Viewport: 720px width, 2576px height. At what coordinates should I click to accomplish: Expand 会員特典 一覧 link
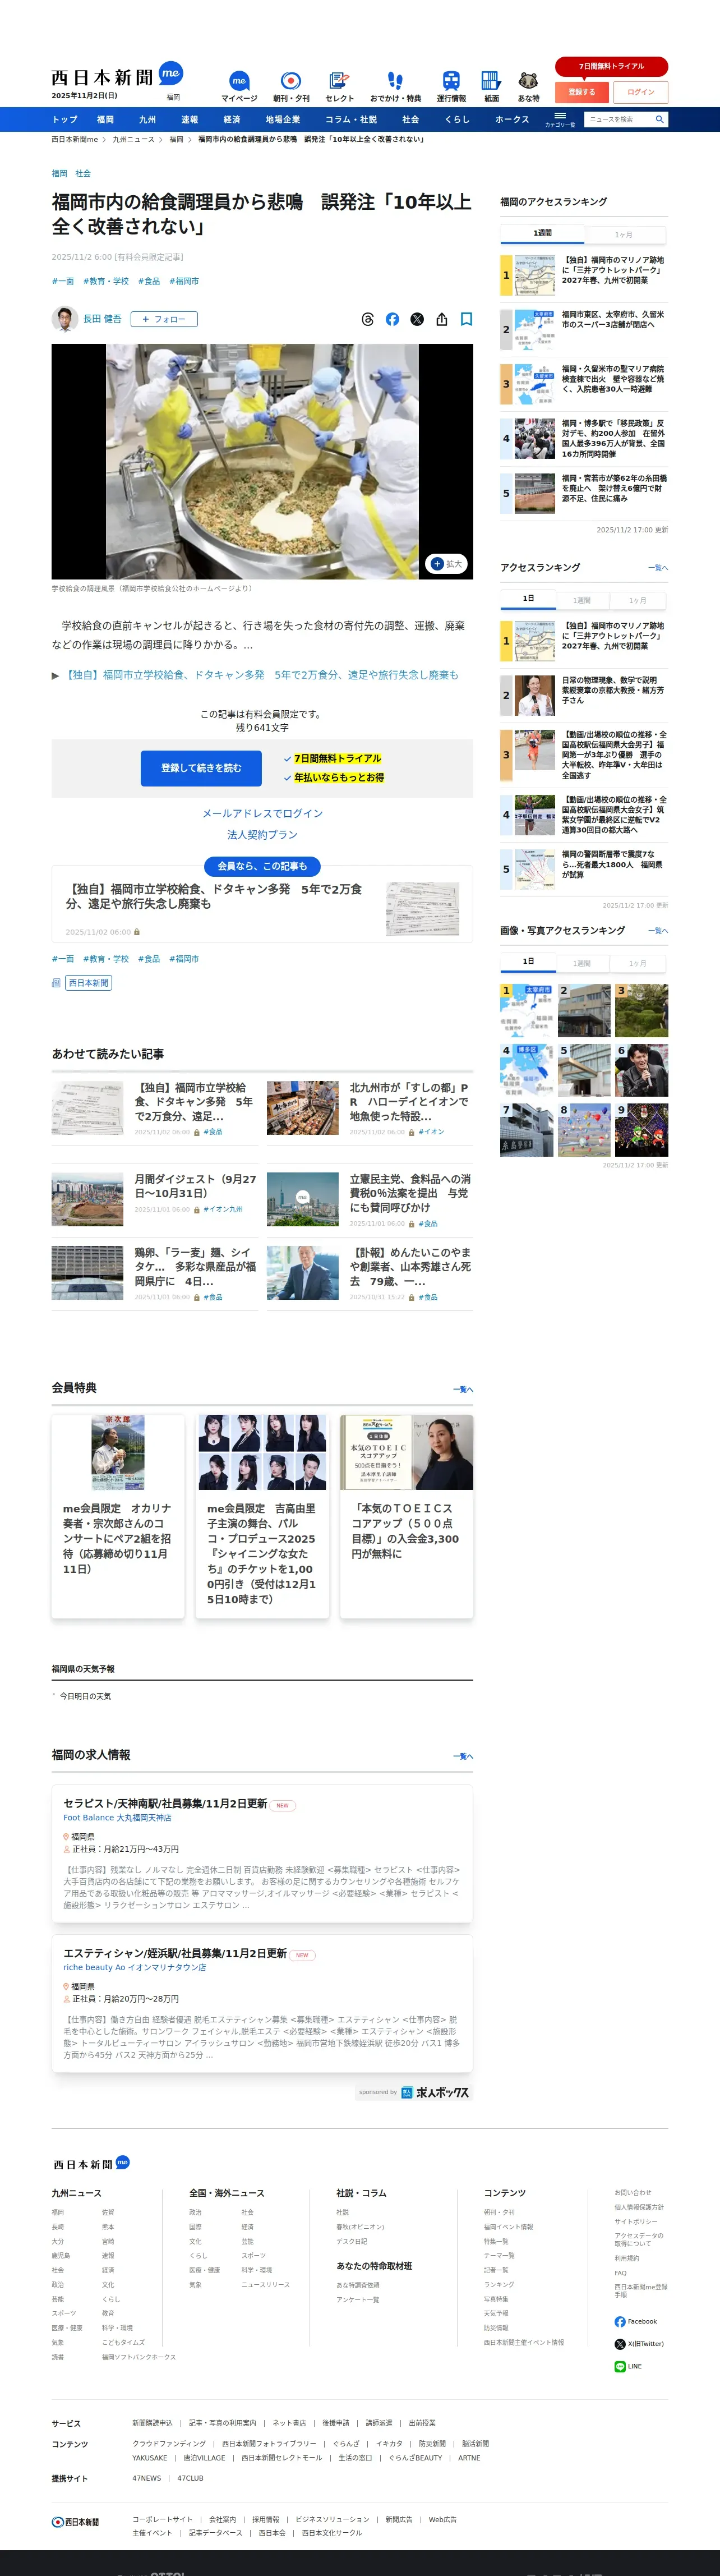point(463,1389)
